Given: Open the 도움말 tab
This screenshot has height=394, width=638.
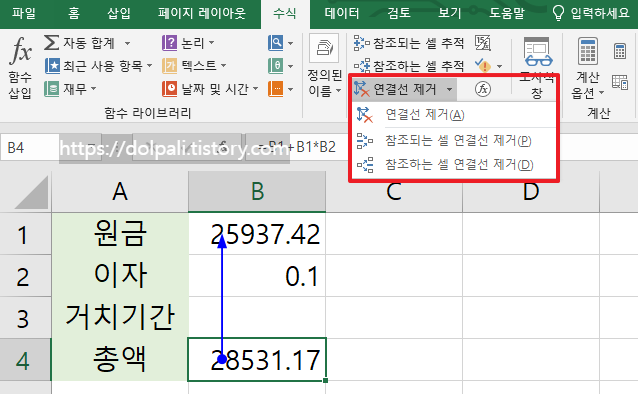Looking at the screenshot, I should (507, 13).
